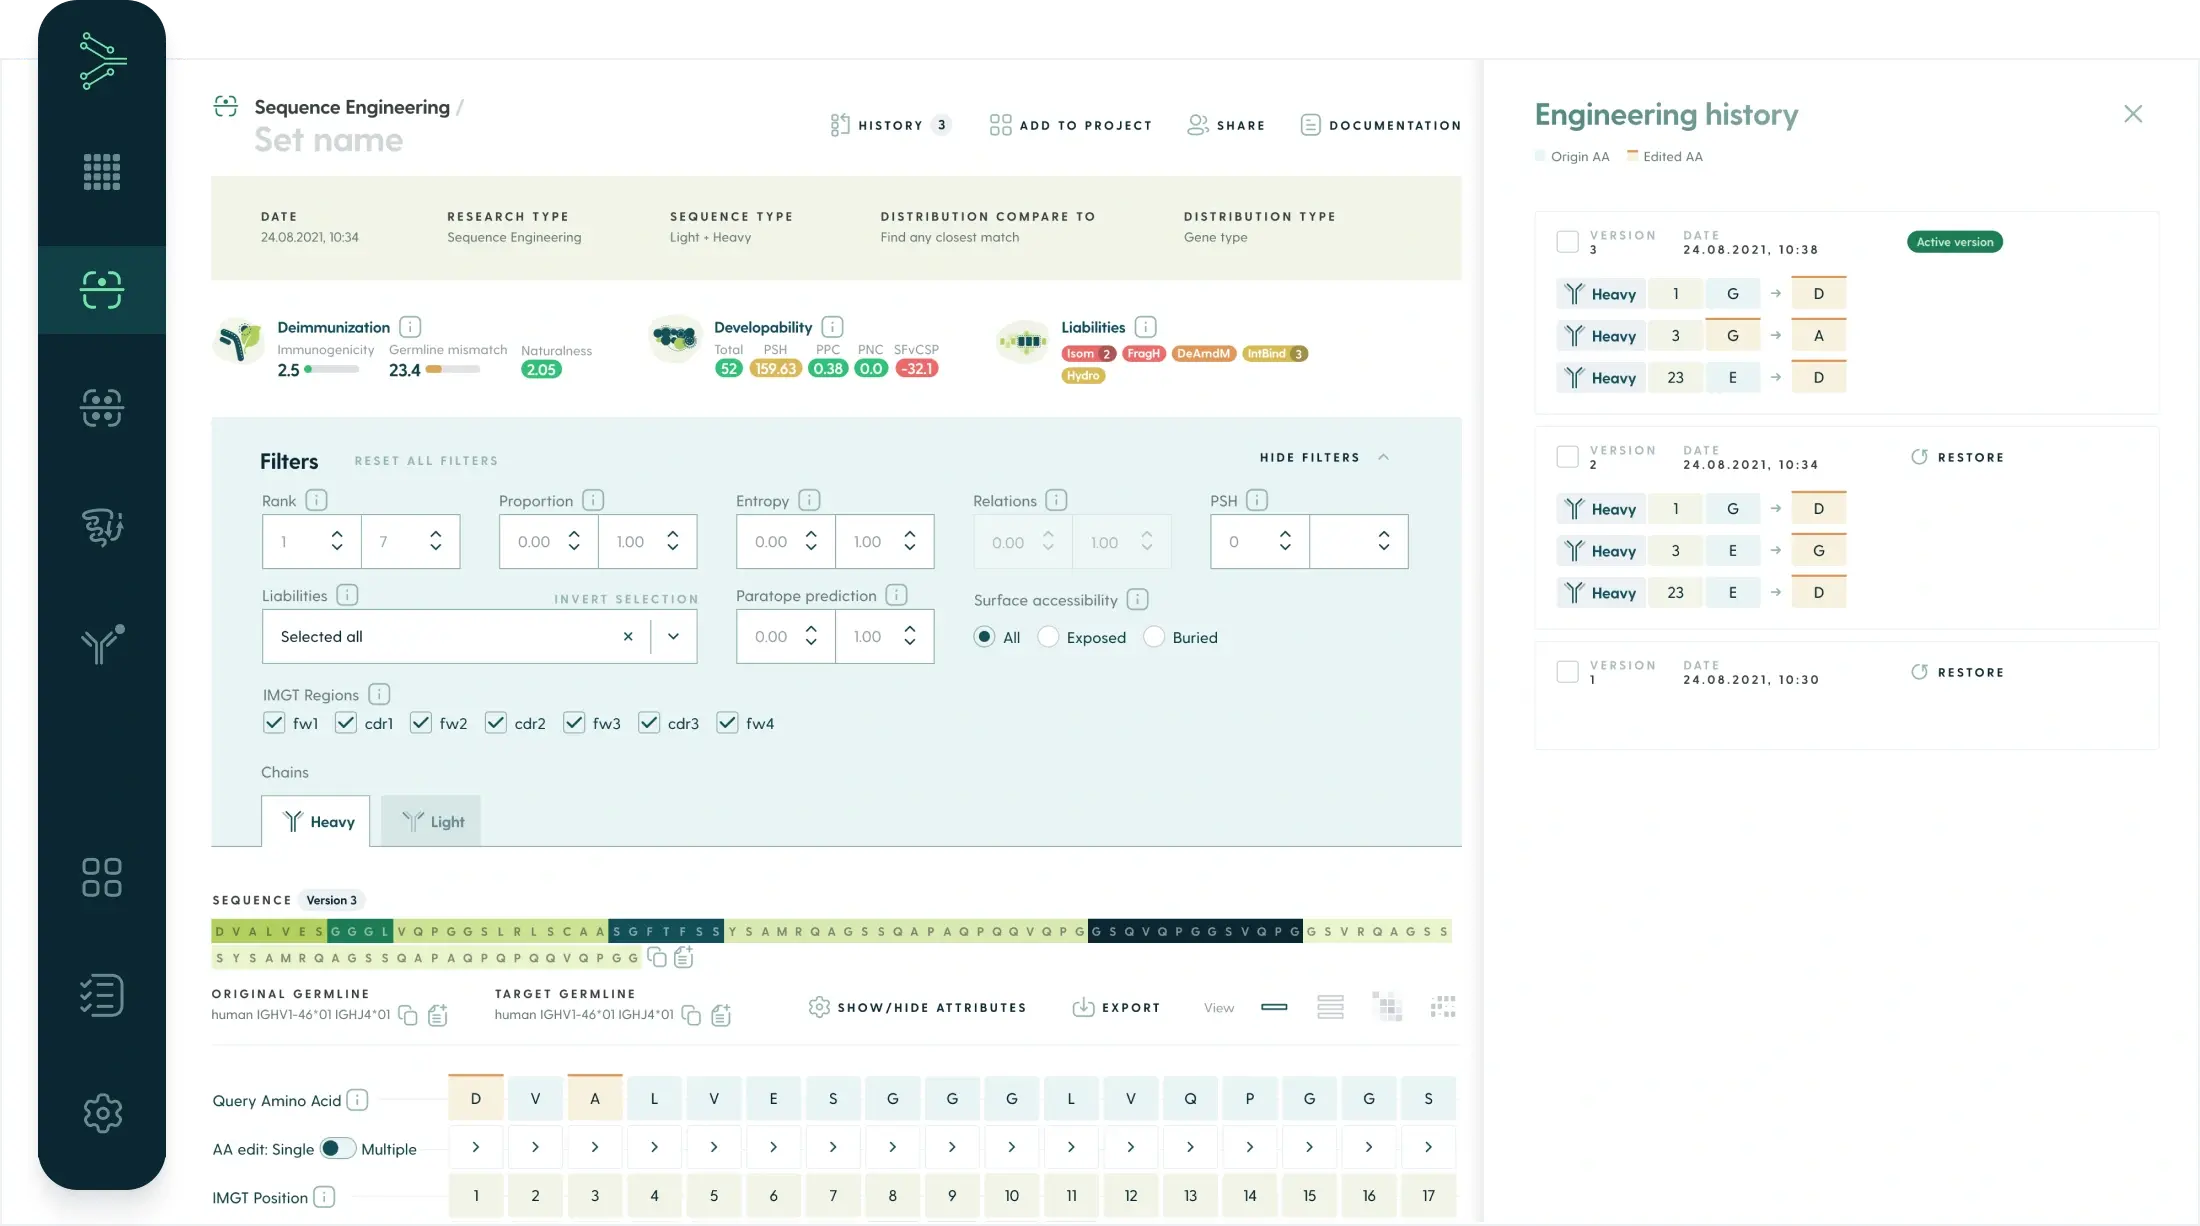Click Reset All Filters
2200x1226 pixels.
426,461
